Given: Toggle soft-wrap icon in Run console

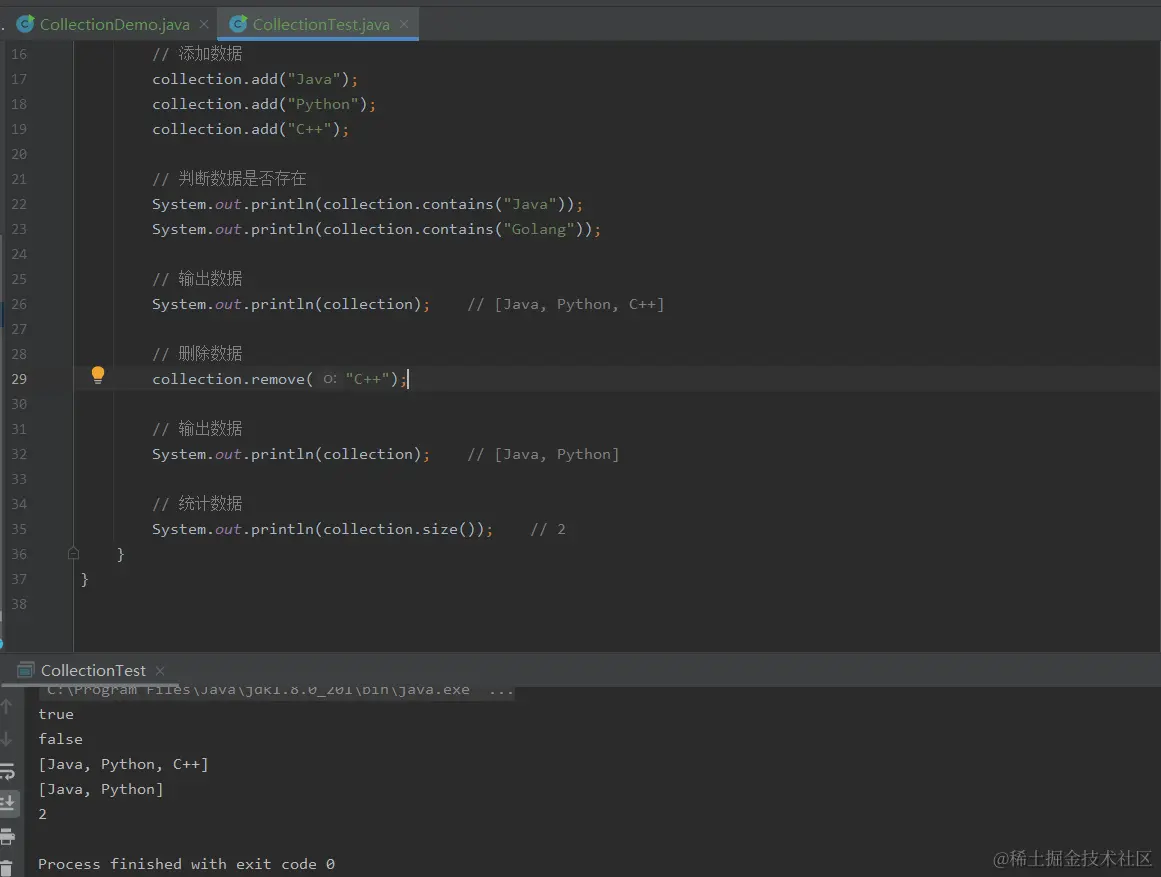Looking at the screenshot, I should pos(7,772).
